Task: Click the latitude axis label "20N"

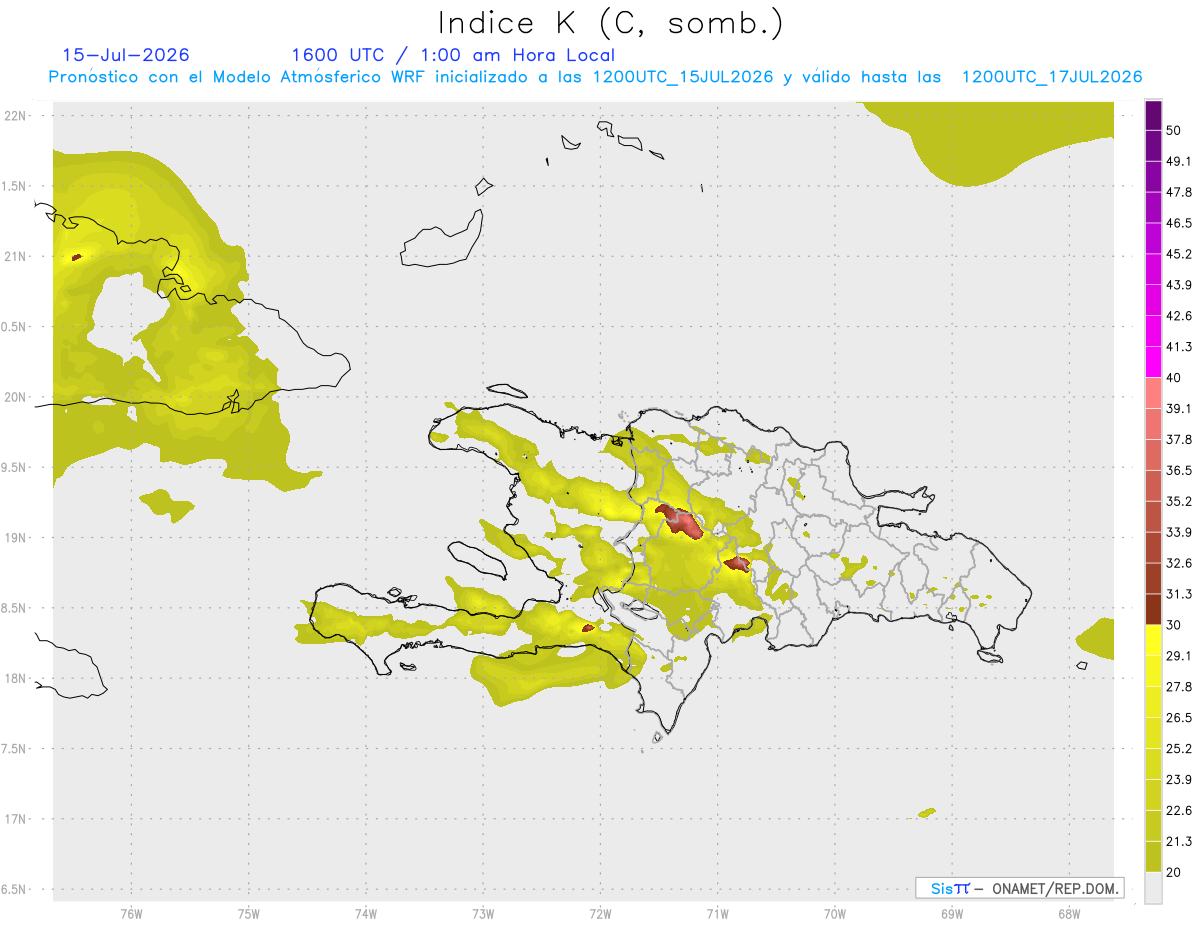Action: pos(16,397)
